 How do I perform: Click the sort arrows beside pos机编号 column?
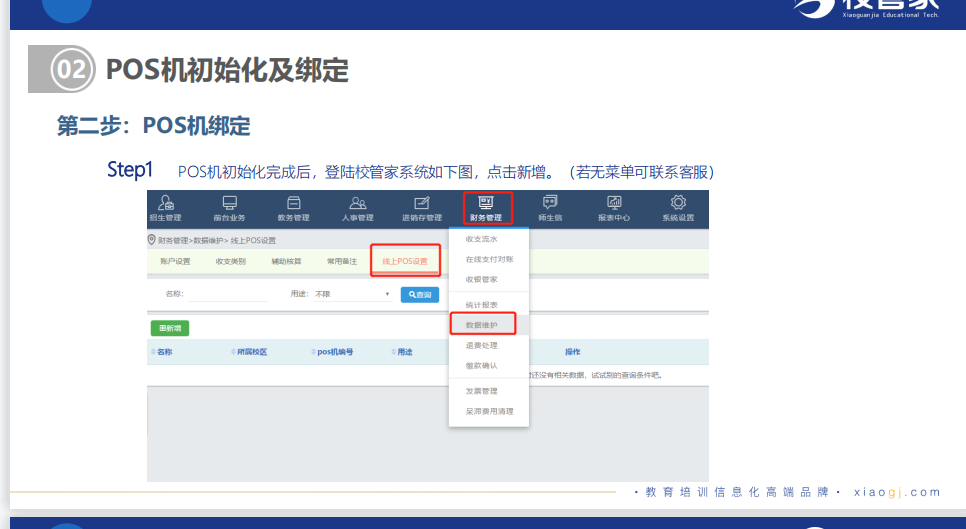point(314,352)
